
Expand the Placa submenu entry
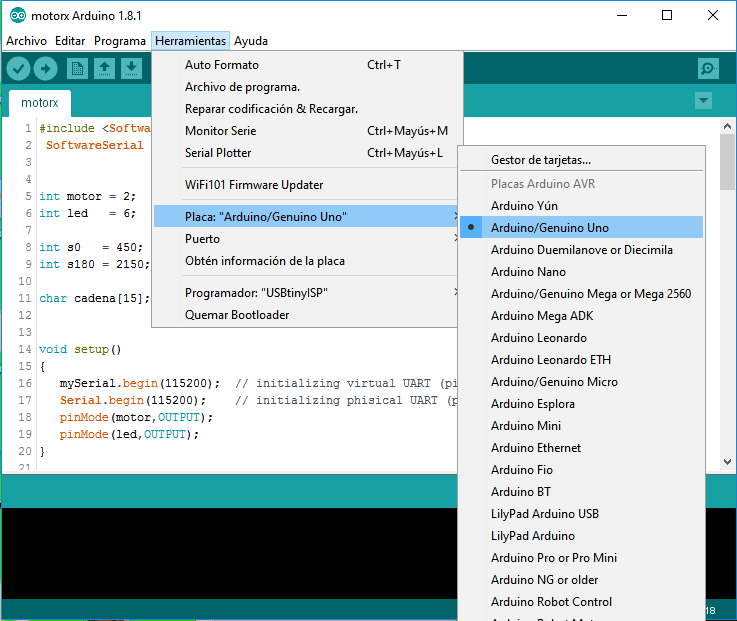coord(306,217)
